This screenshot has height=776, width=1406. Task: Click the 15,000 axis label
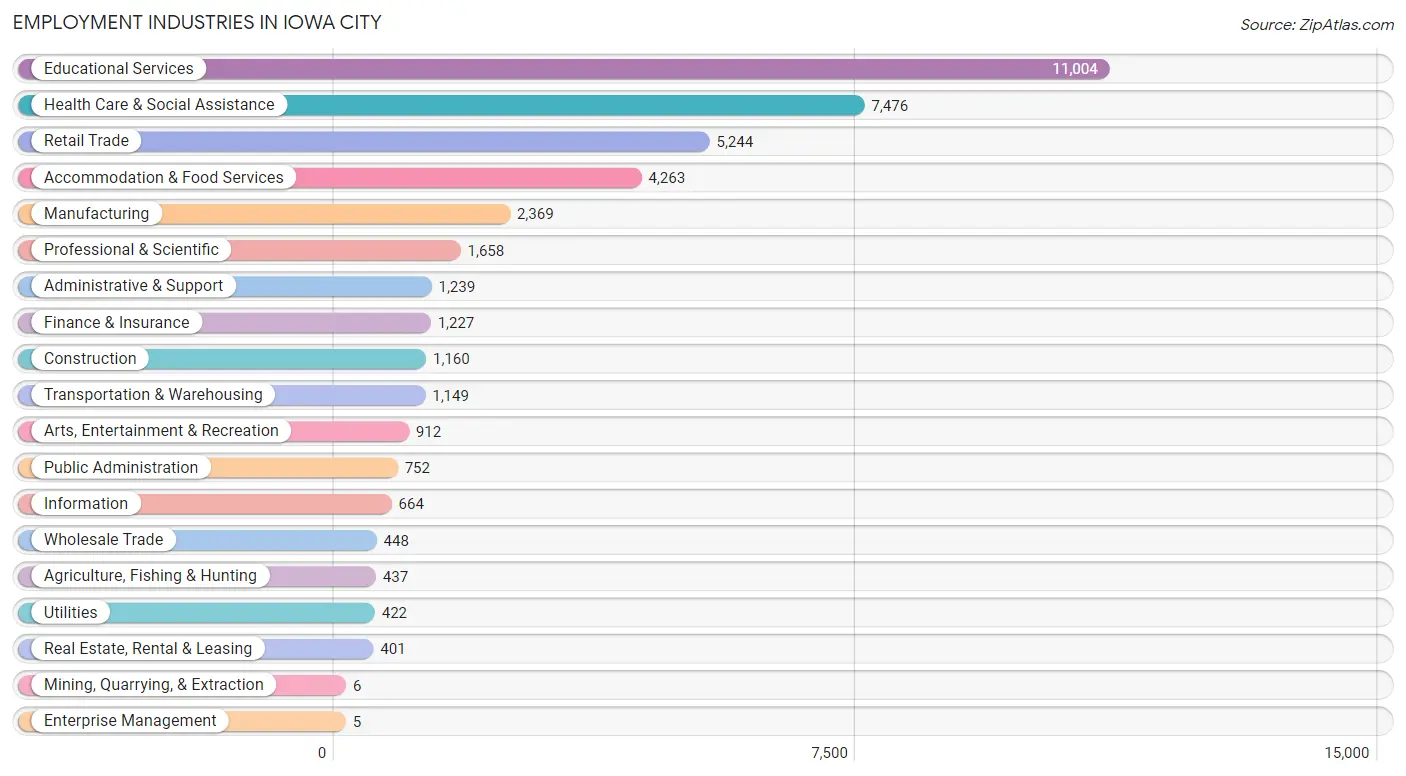pyautogui.click(x=1346, y=753)
